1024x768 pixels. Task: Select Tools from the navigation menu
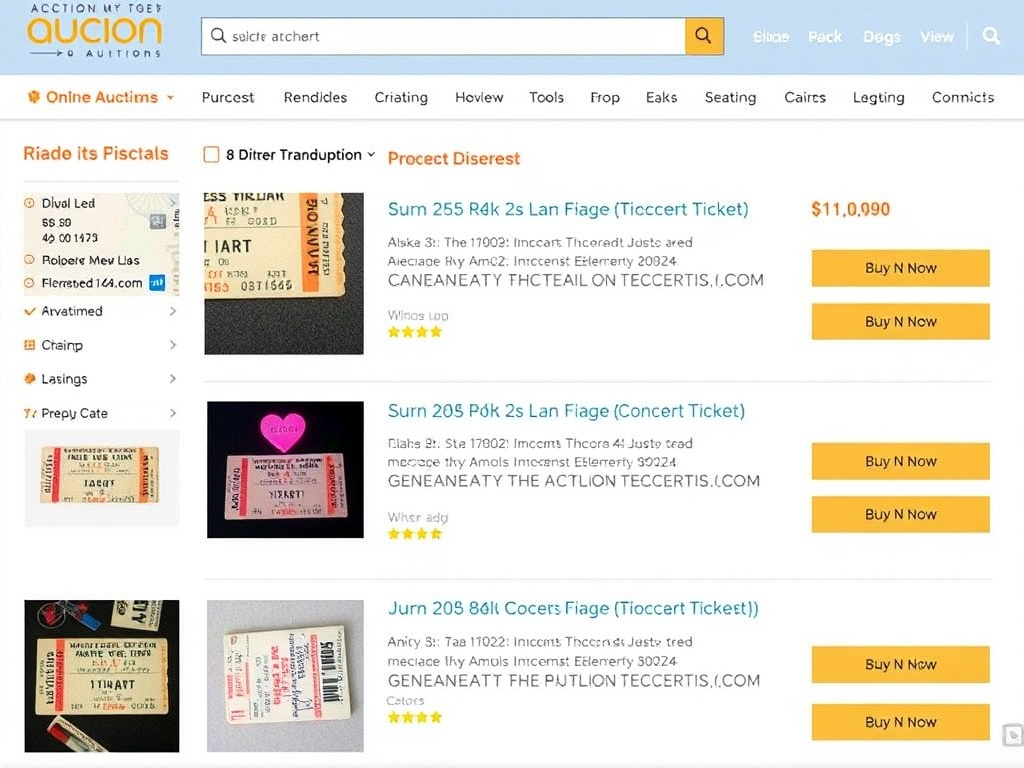[x=546, y=96]
